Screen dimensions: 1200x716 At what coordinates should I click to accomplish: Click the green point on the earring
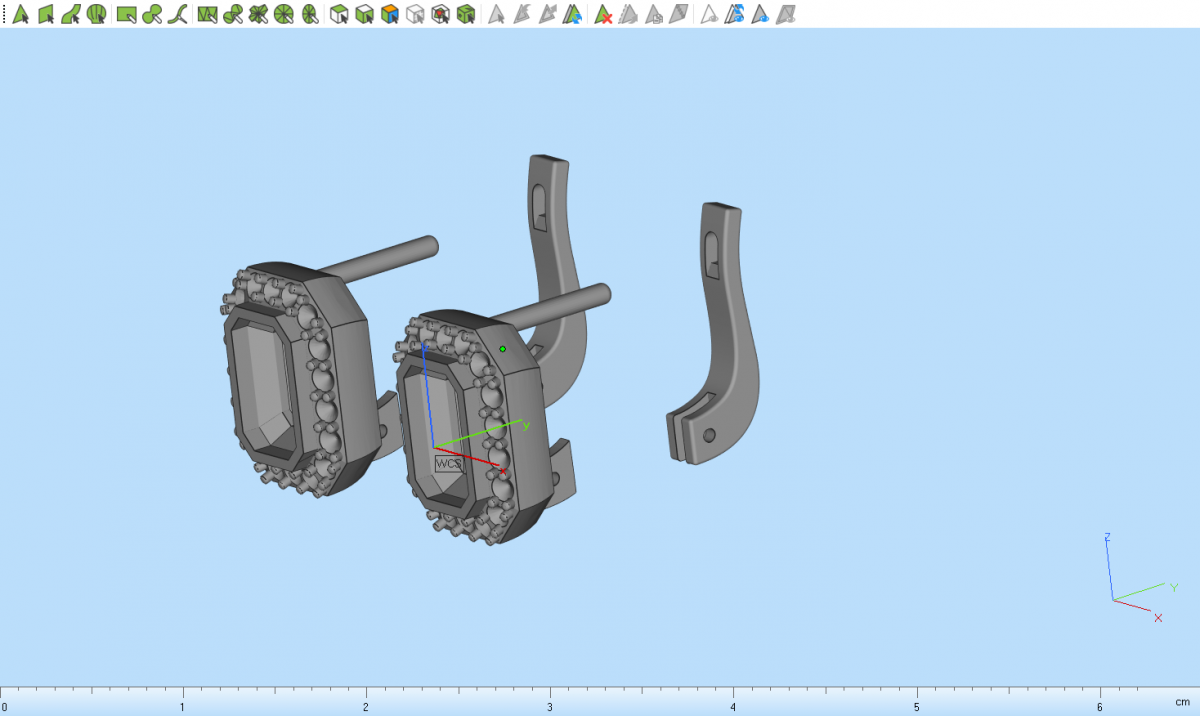click(503, 349)
